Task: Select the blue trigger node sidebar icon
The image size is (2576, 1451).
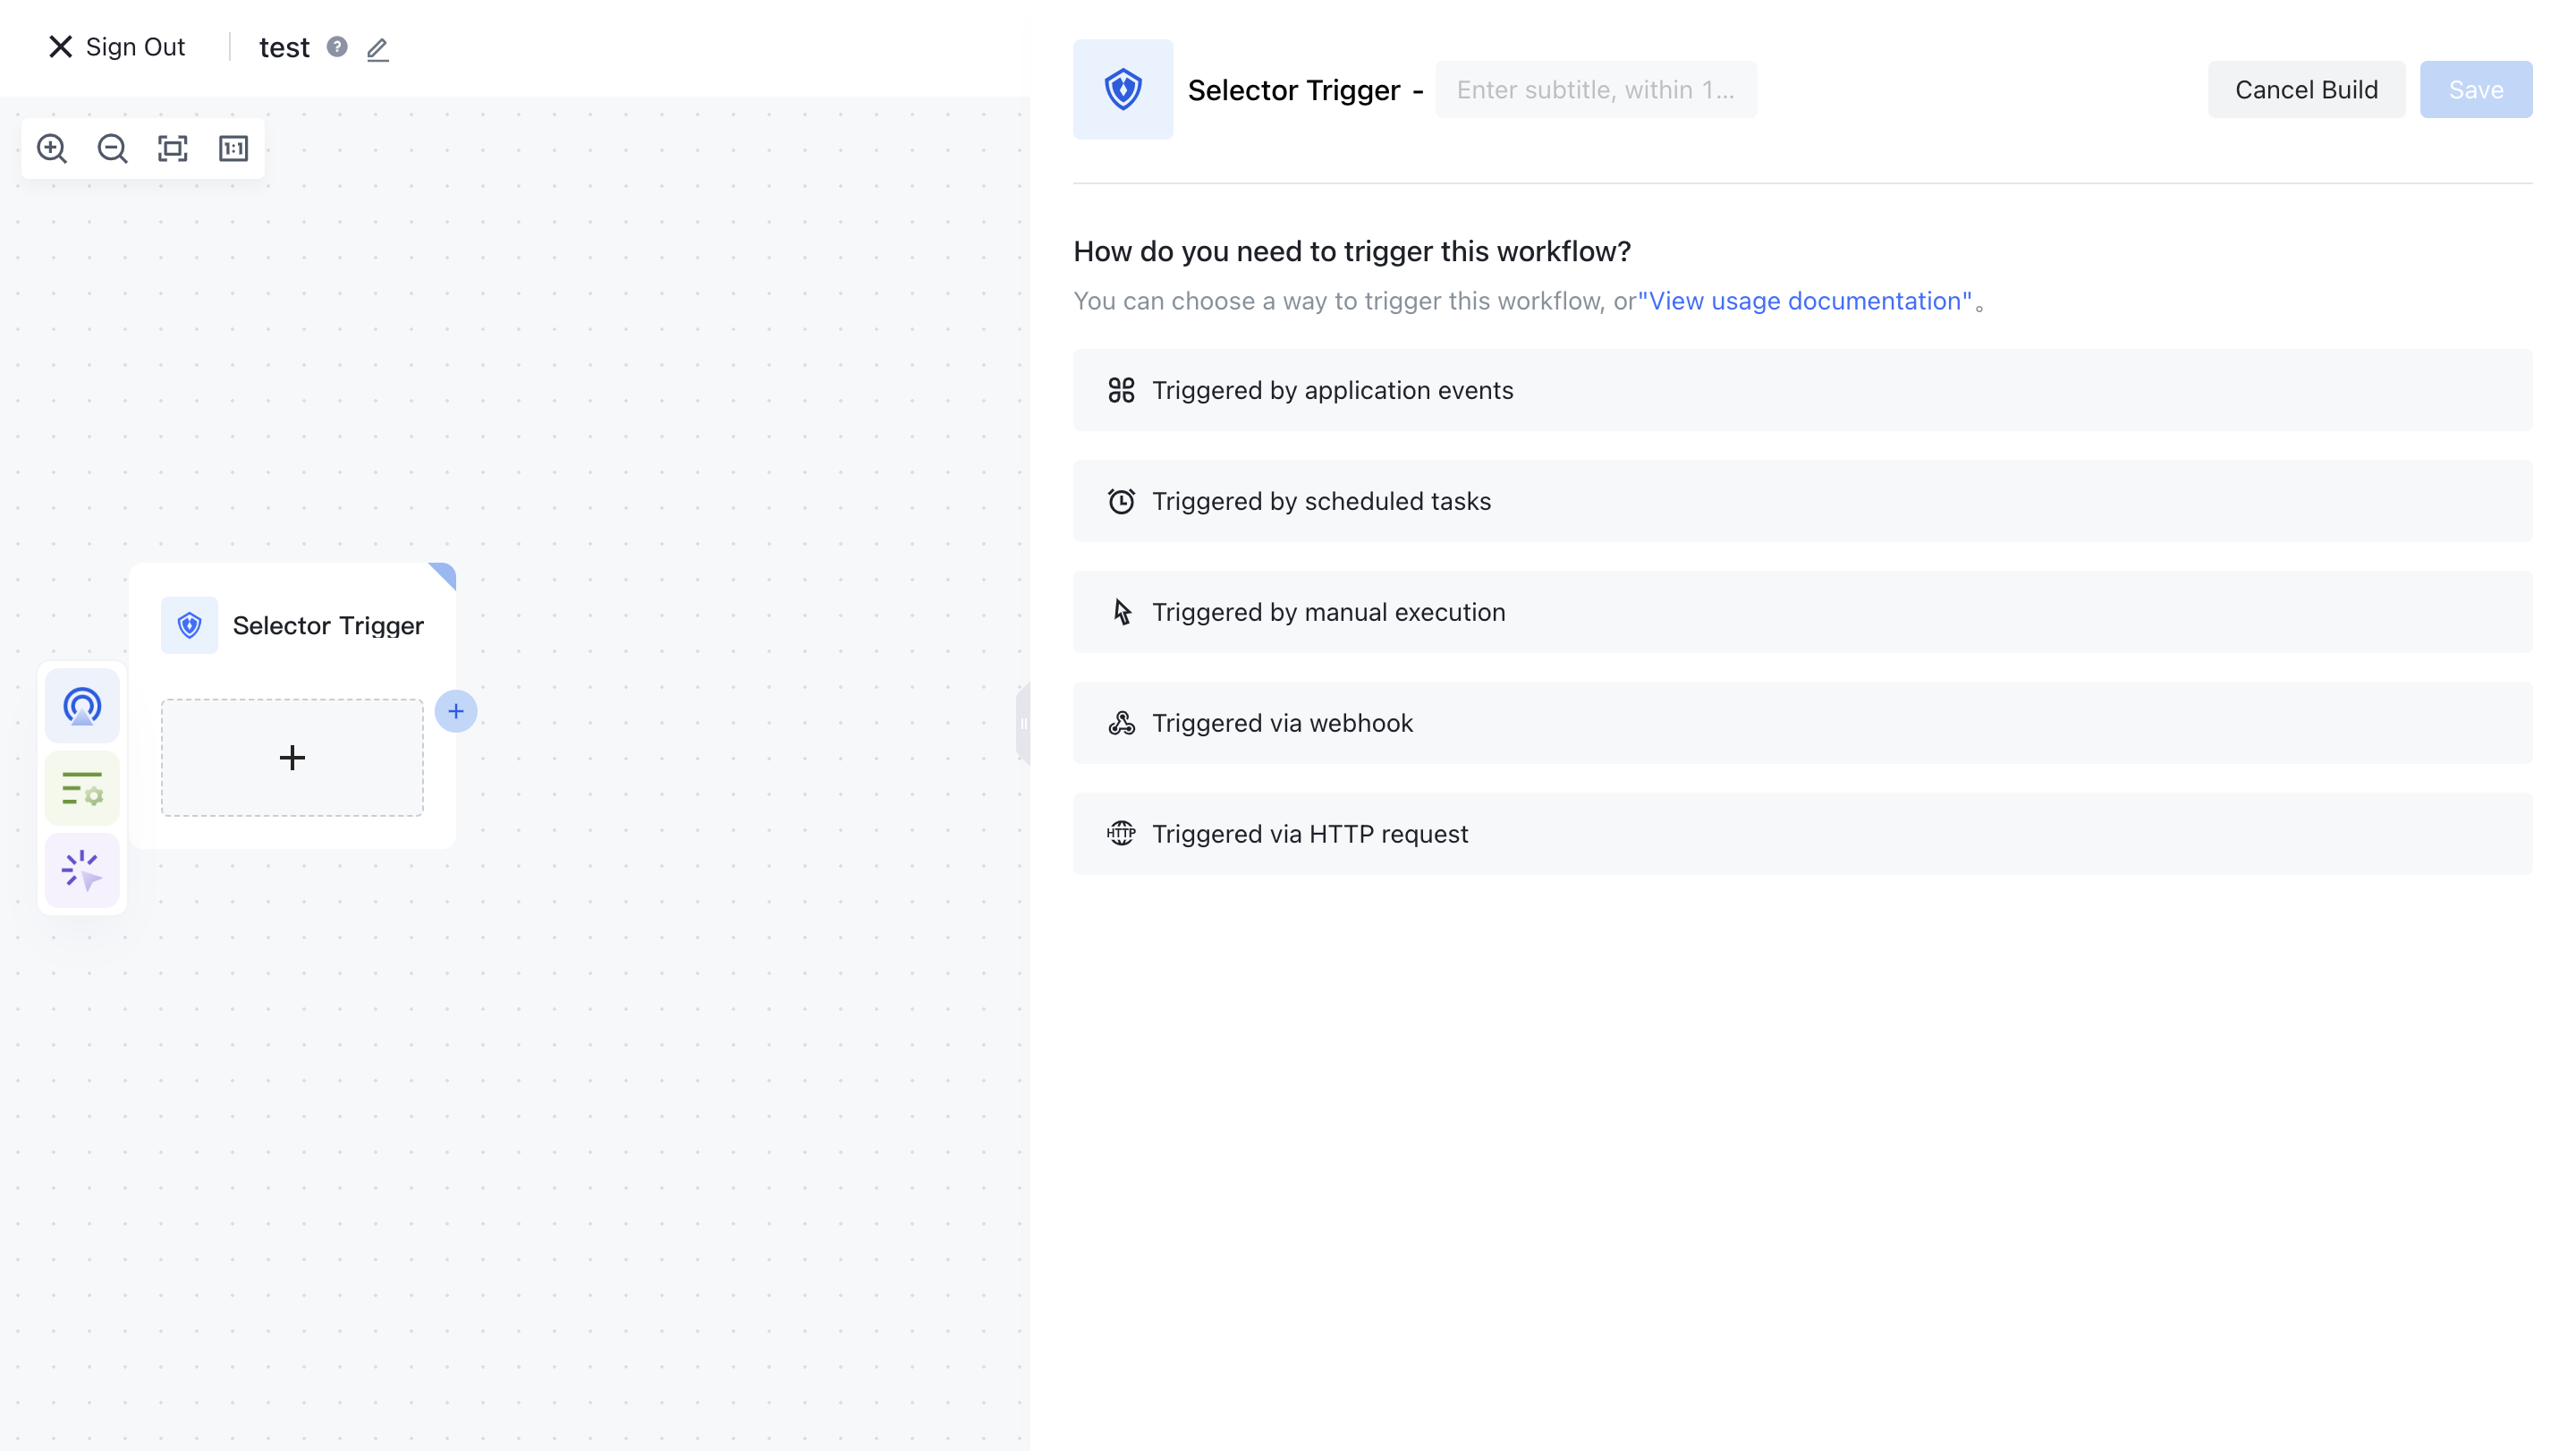Action: (82, 706)
